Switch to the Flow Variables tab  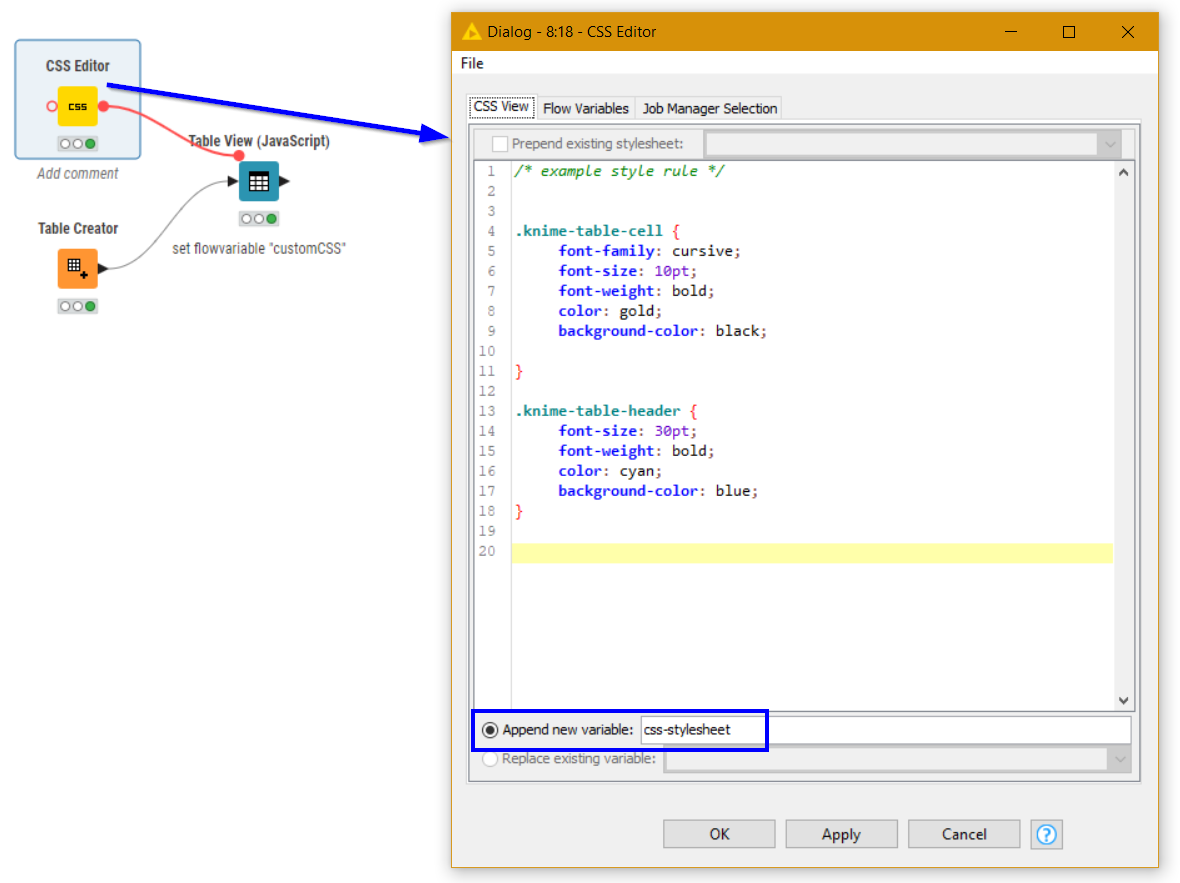pos(586,107)
